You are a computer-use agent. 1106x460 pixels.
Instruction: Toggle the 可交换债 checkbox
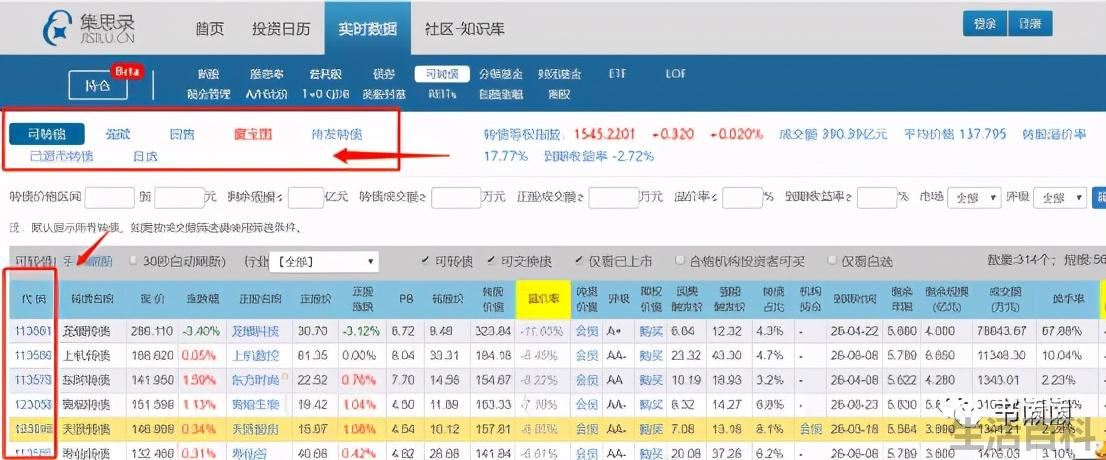(x=491, y=261)
